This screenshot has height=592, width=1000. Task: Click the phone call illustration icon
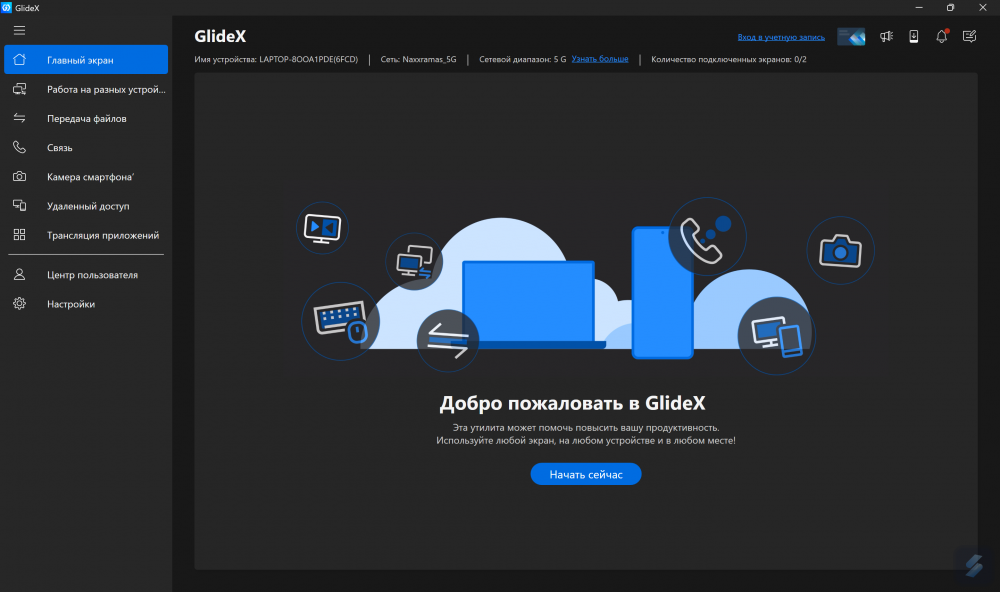[x=707, y=237]
